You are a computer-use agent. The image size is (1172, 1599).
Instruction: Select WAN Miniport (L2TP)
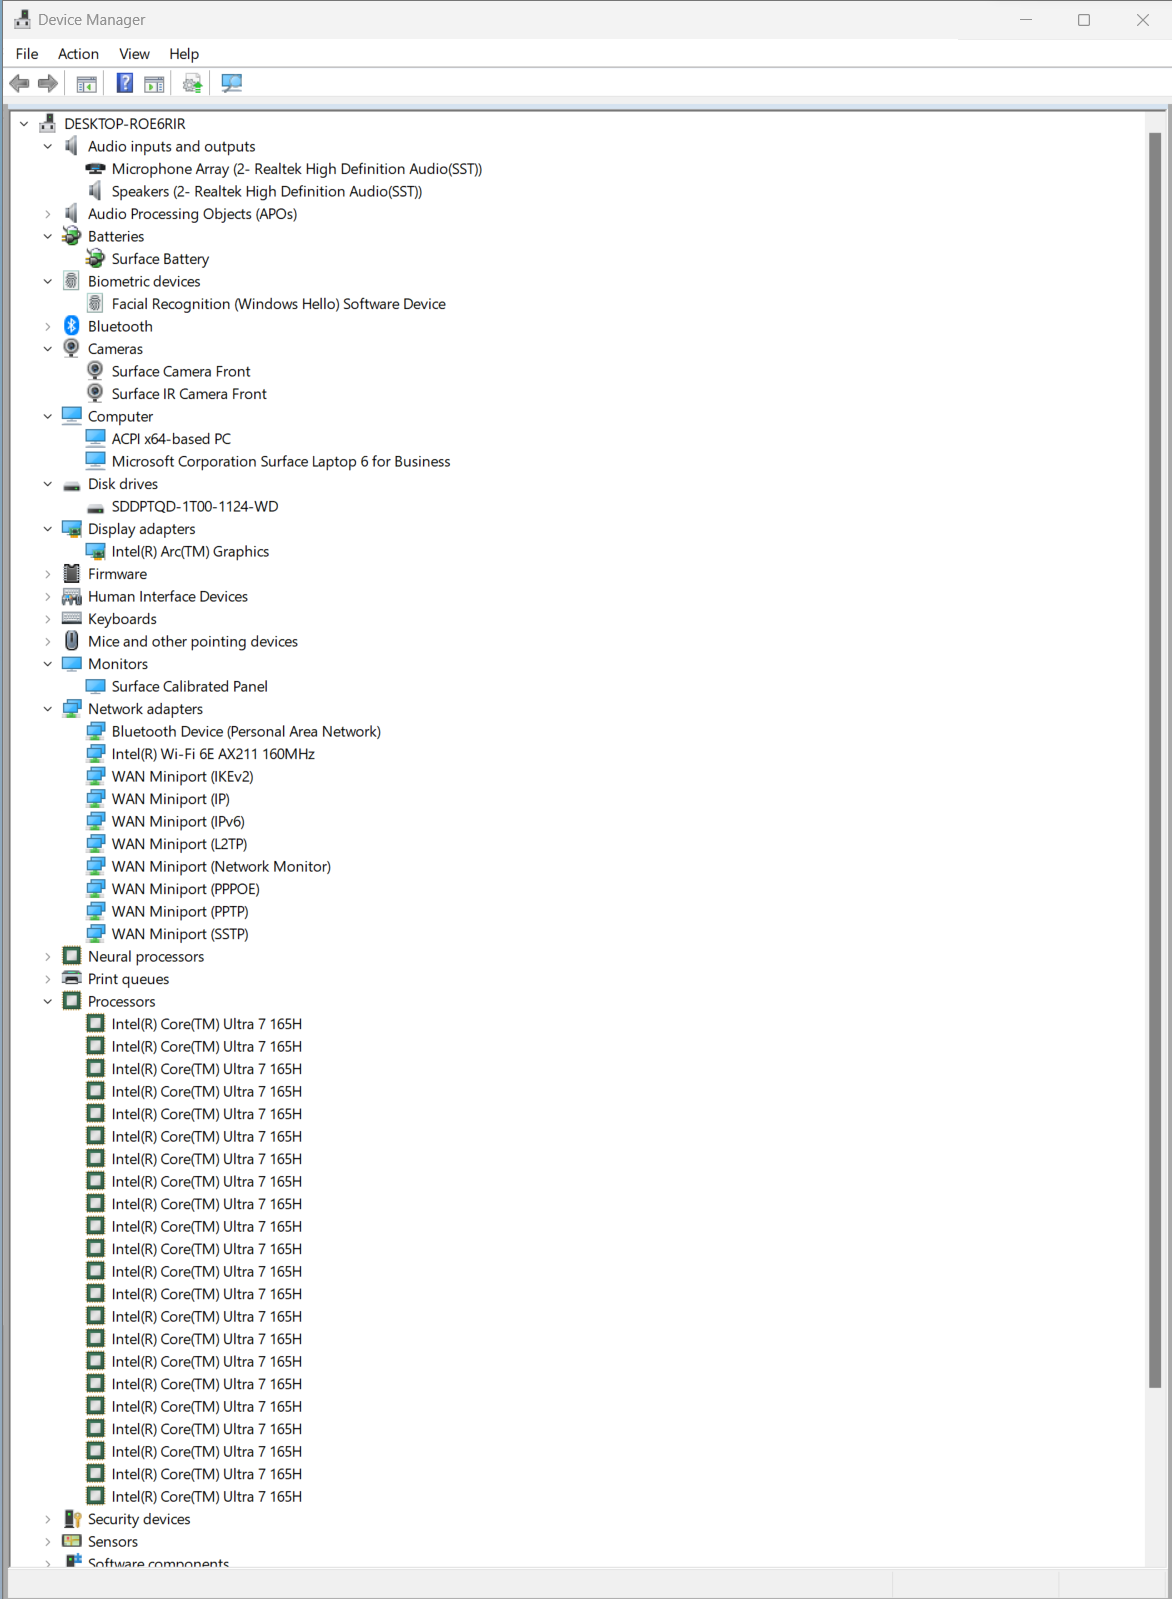[x=179, y=844]
